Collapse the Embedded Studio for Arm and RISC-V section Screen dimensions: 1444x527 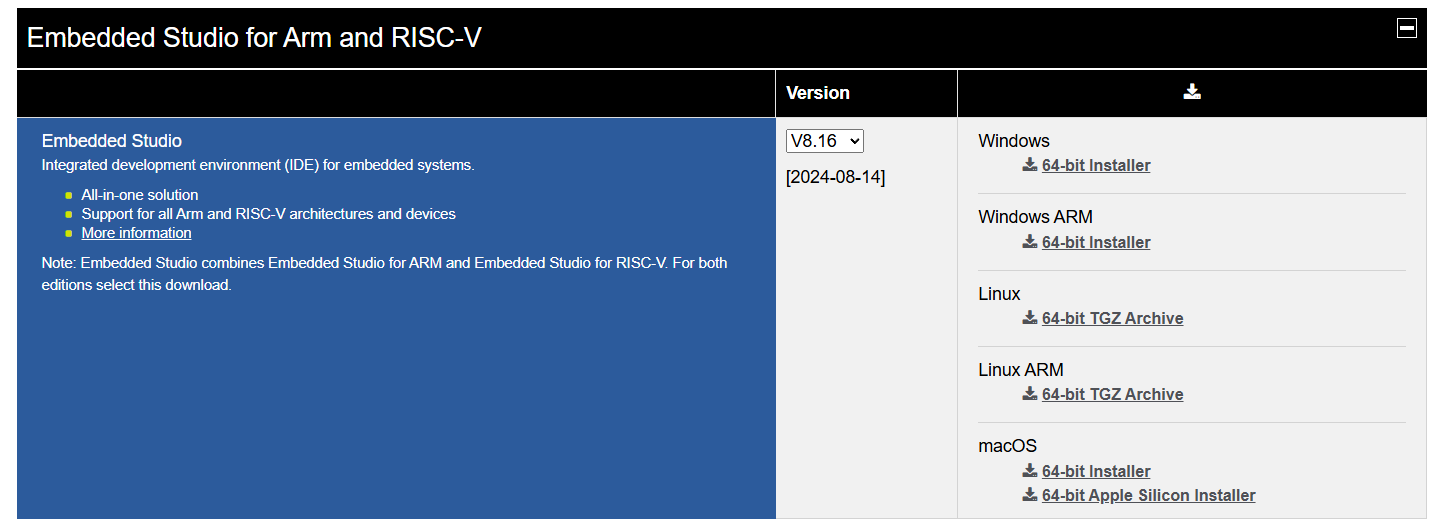click(1406, 29)
